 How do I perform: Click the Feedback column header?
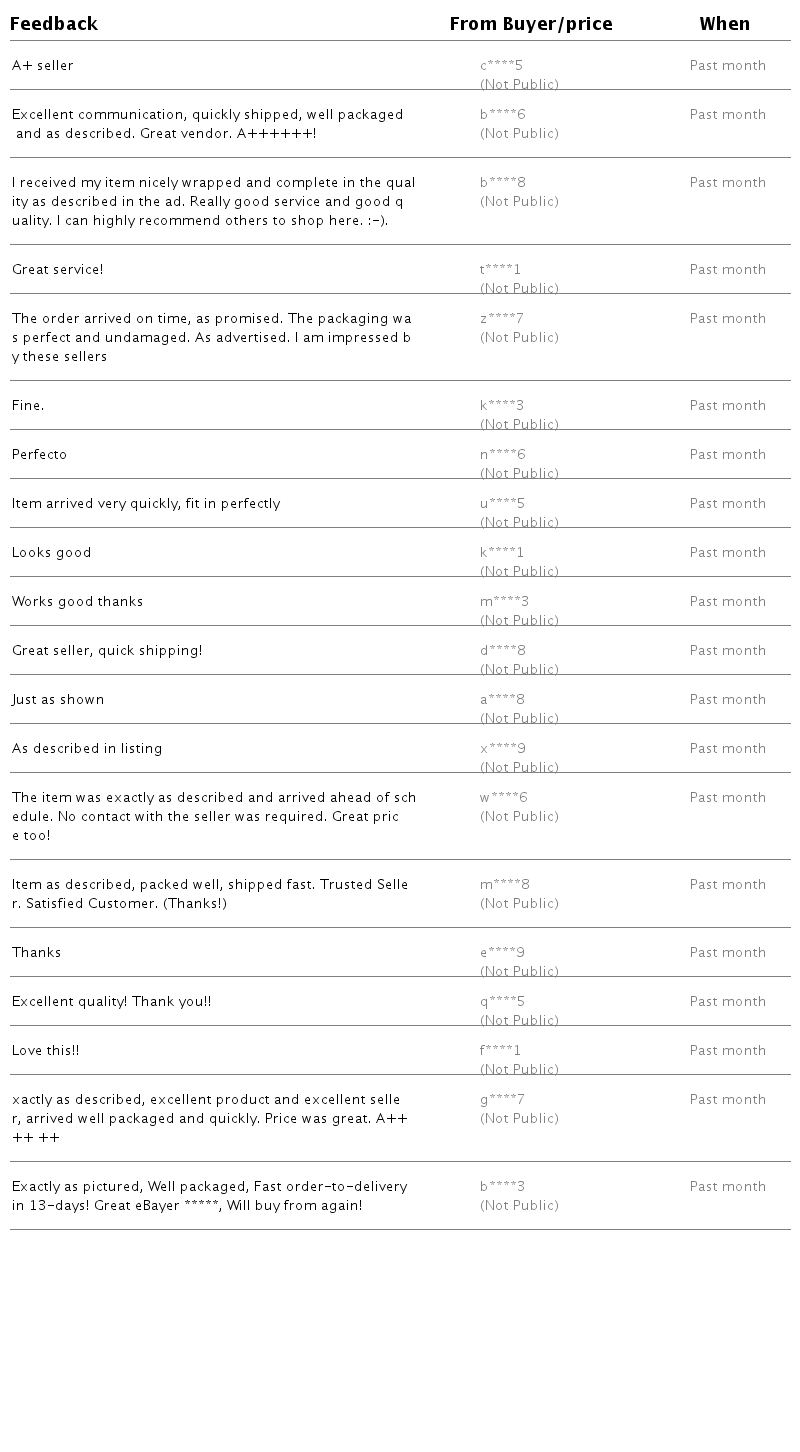pos(54,24)
